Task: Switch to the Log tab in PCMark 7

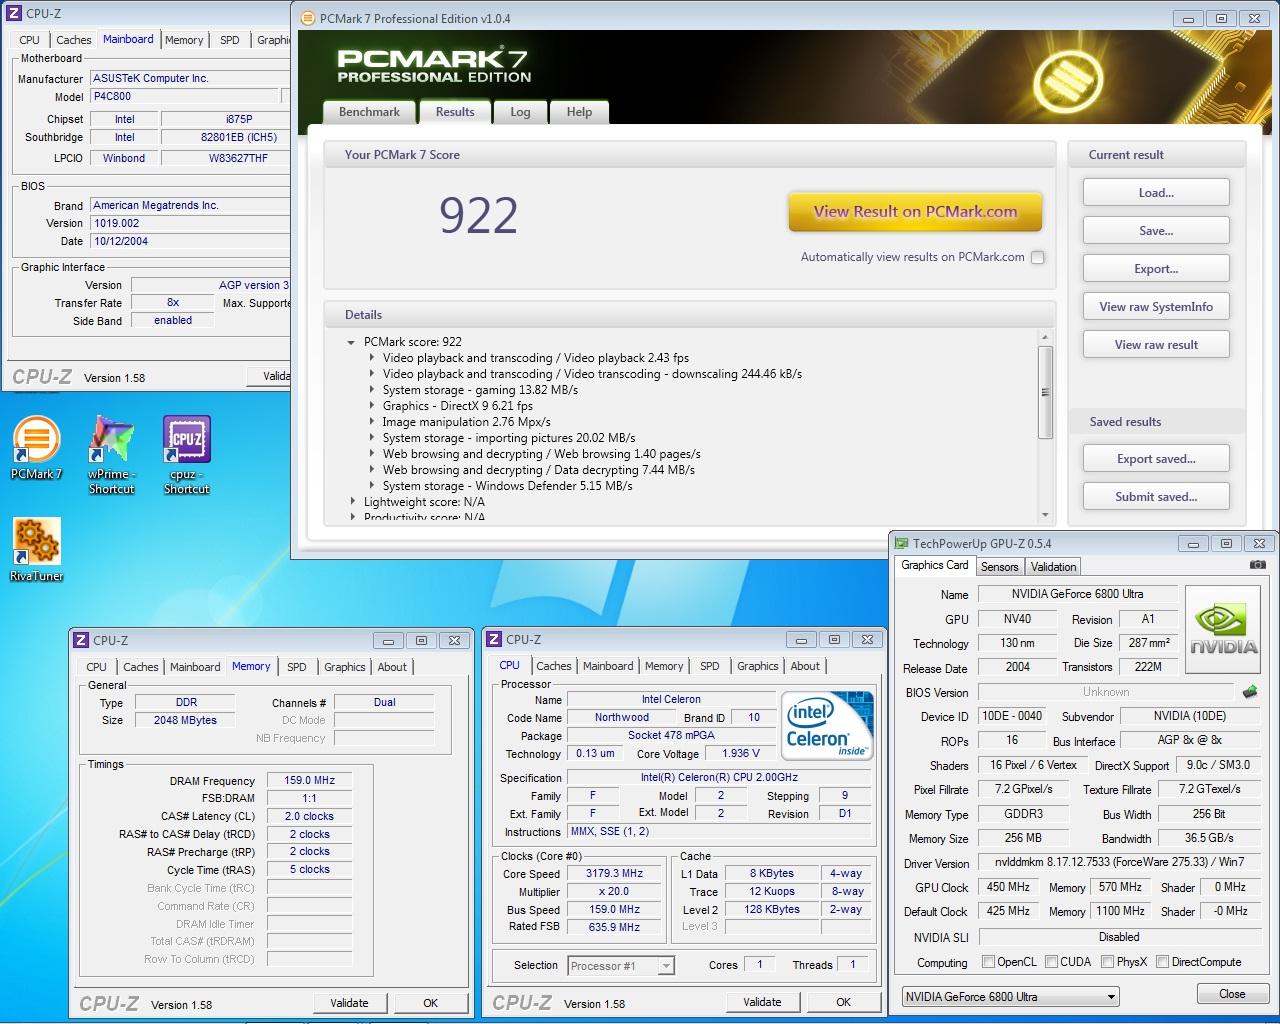Action: [x=520, y=112]
